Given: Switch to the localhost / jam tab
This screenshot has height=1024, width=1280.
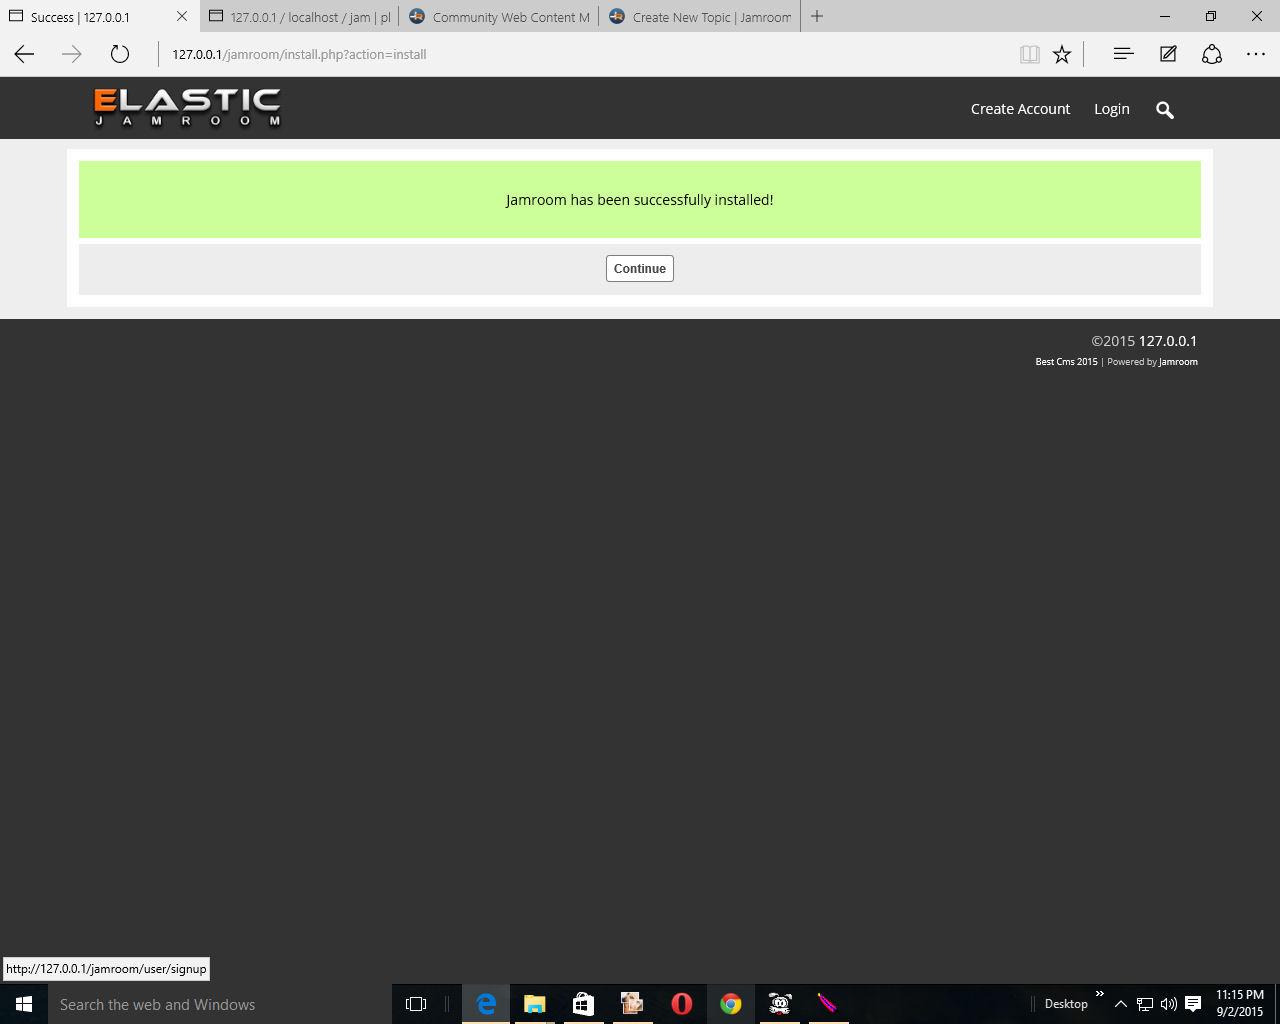Looking at the screenshot, I should (300, 17).
